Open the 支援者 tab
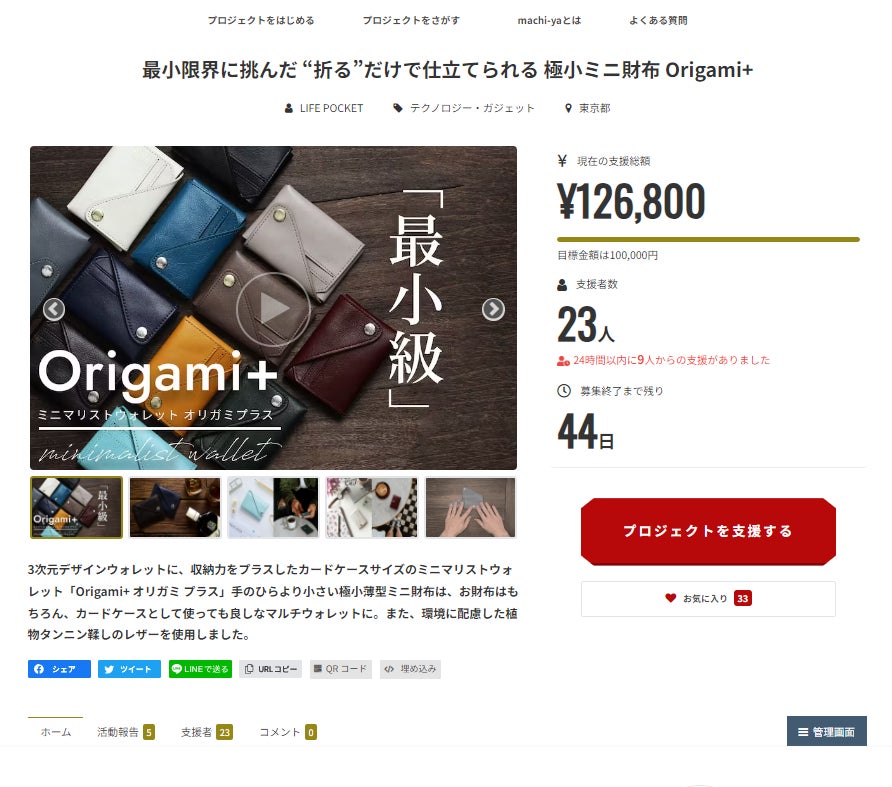This screenshot has height=787, width=892. pos(207,732)
